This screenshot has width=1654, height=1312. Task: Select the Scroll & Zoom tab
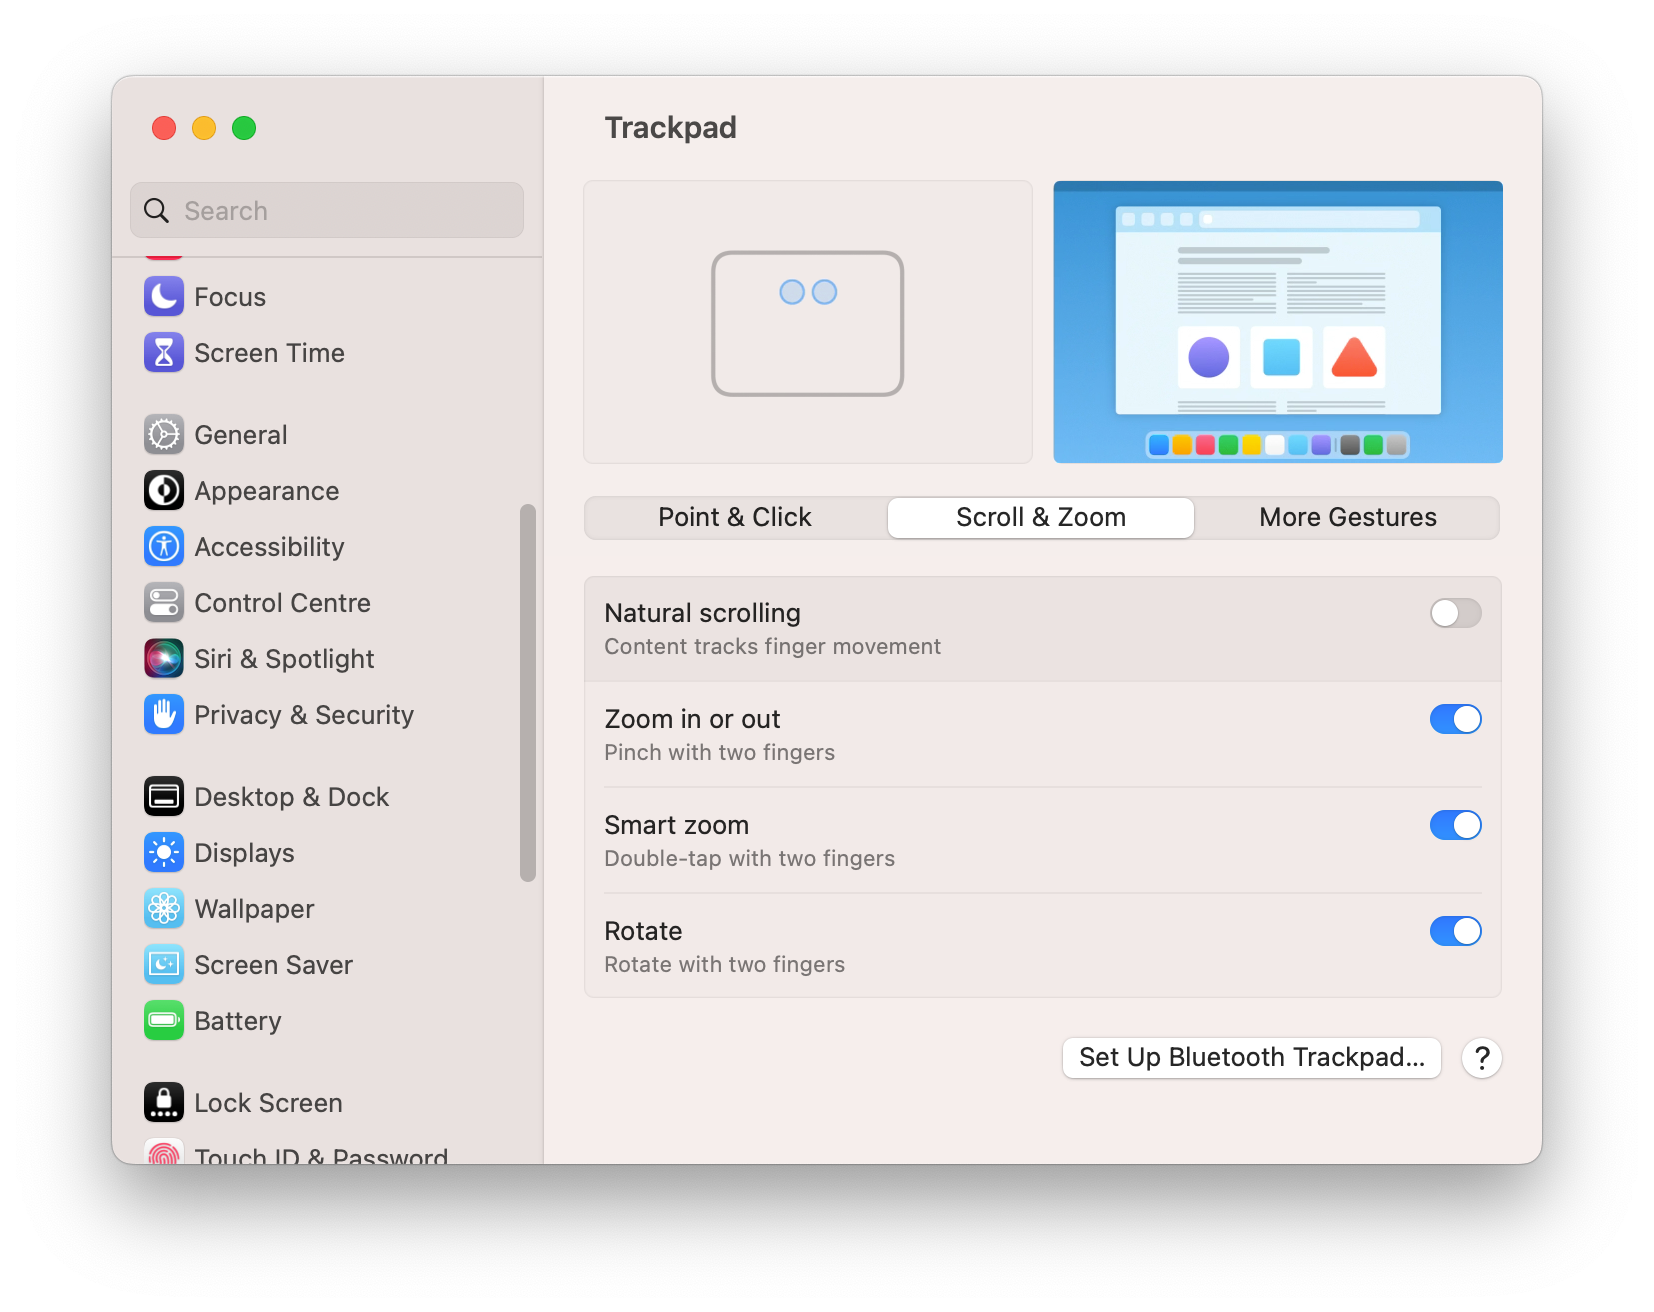(x=1041, y=518)
